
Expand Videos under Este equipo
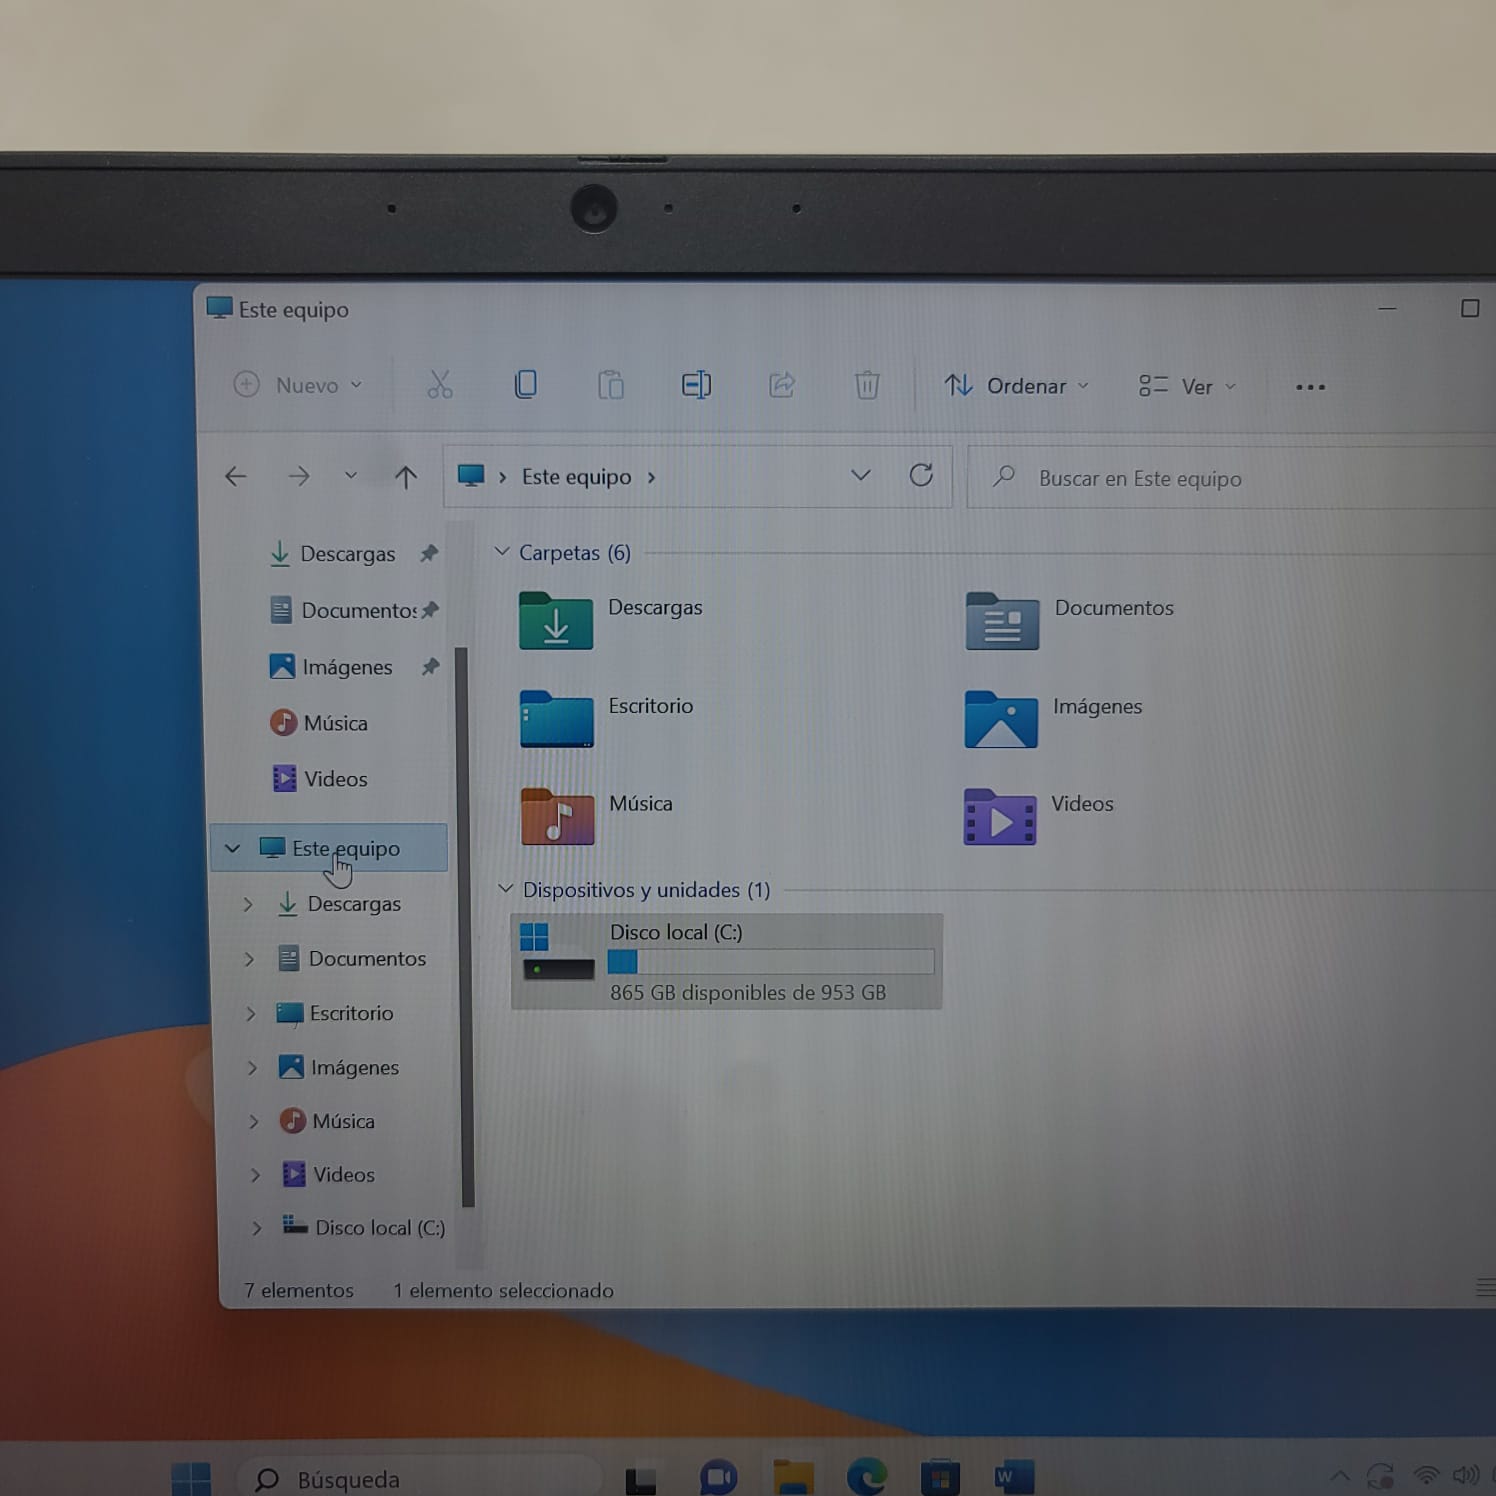[x=255, y=1175]
